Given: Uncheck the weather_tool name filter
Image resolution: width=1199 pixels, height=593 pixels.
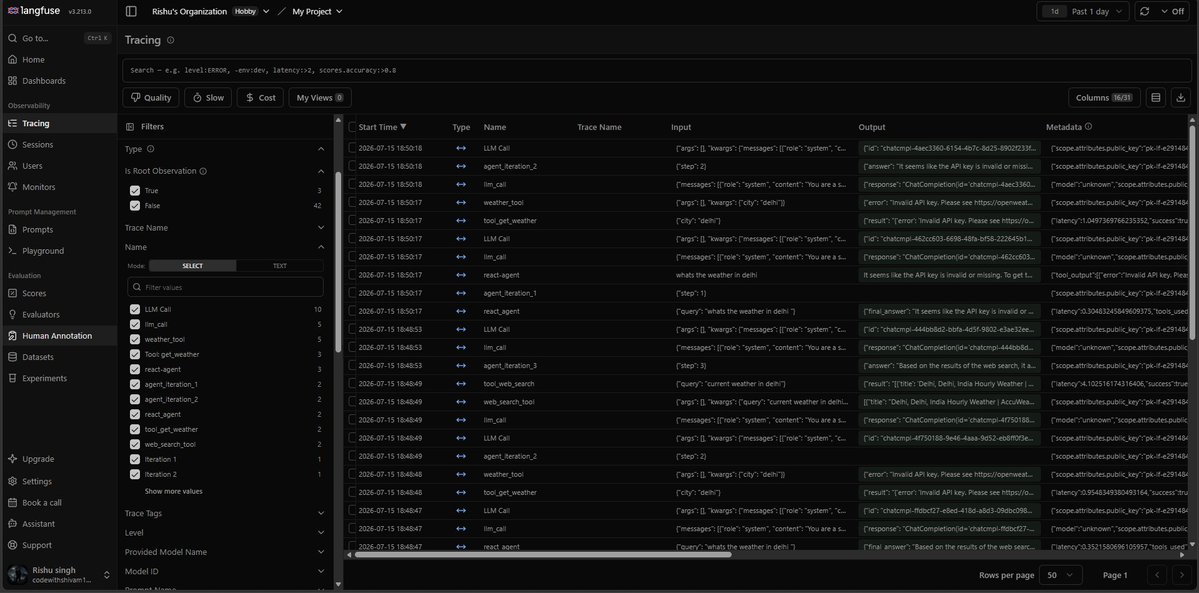Looking at the screenshot, I should tap(135, 340).
